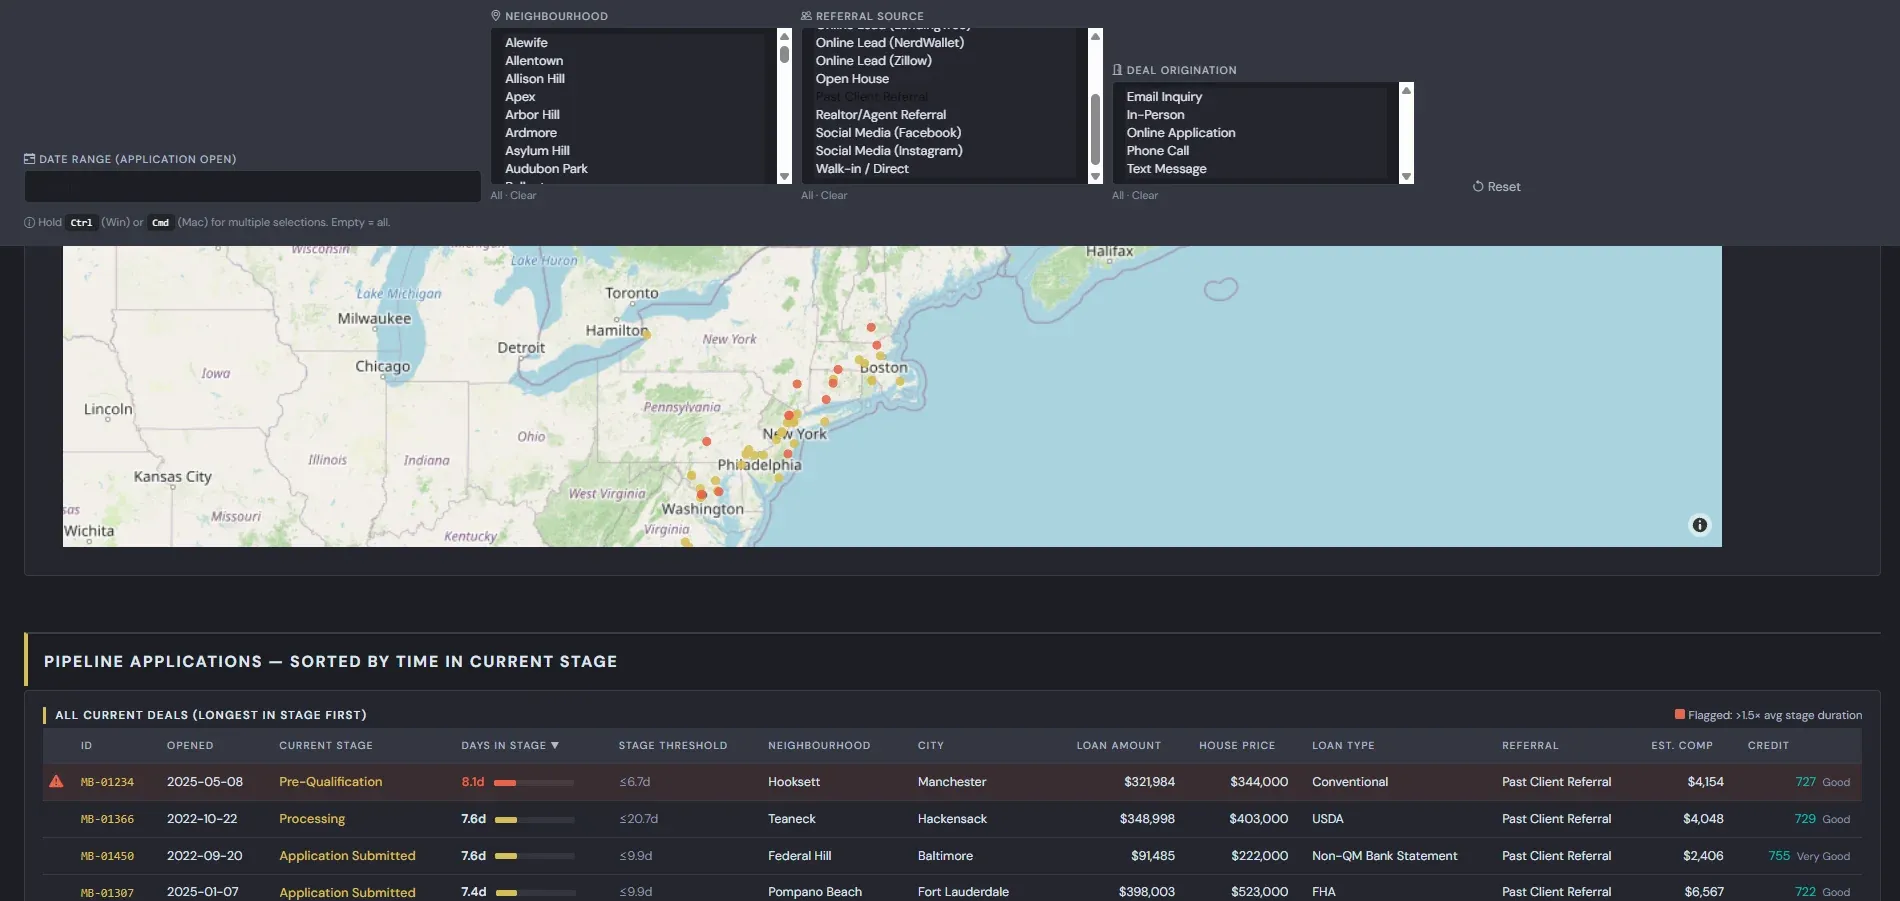Click the Neighbourhood list scroll-up arrow
The width and height of the screenshot is (1900, 901).
[784, 36]
